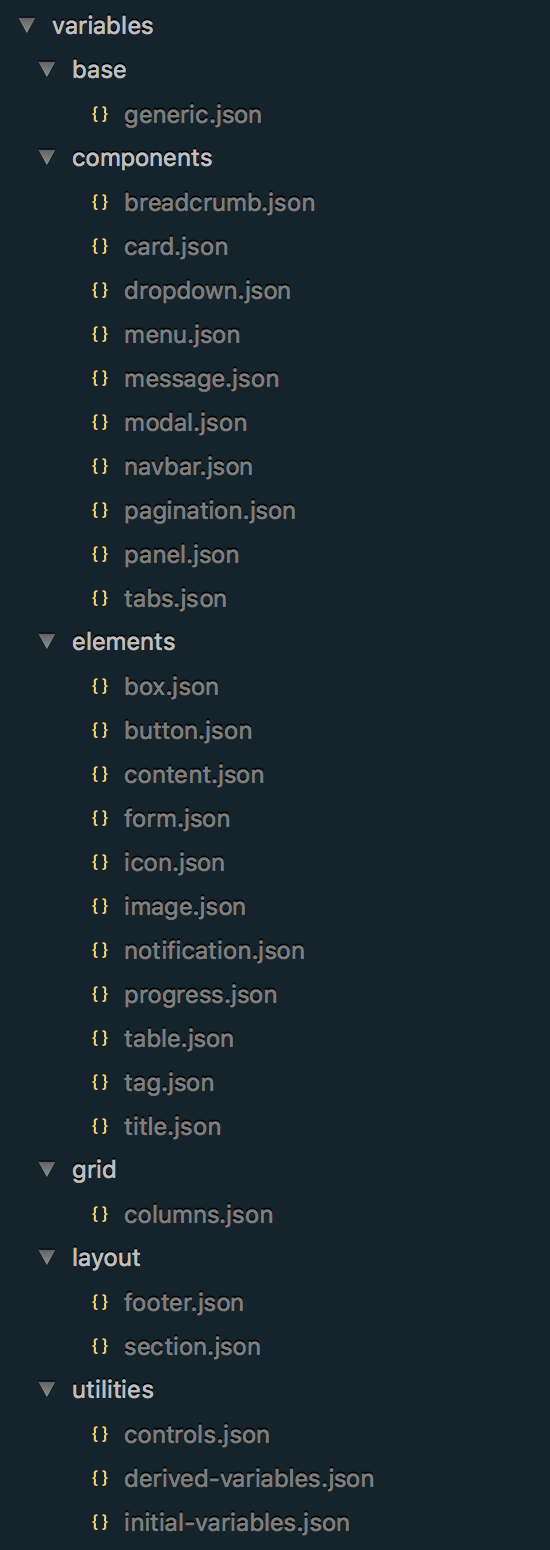Select the layout folder label
This screenshot has height=1550, width=550.
click(106, 1258)
